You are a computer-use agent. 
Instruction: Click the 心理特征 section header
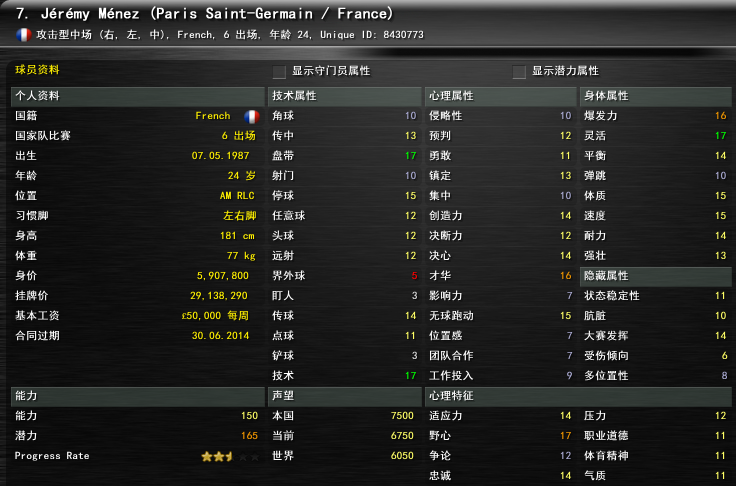point(578,396)
